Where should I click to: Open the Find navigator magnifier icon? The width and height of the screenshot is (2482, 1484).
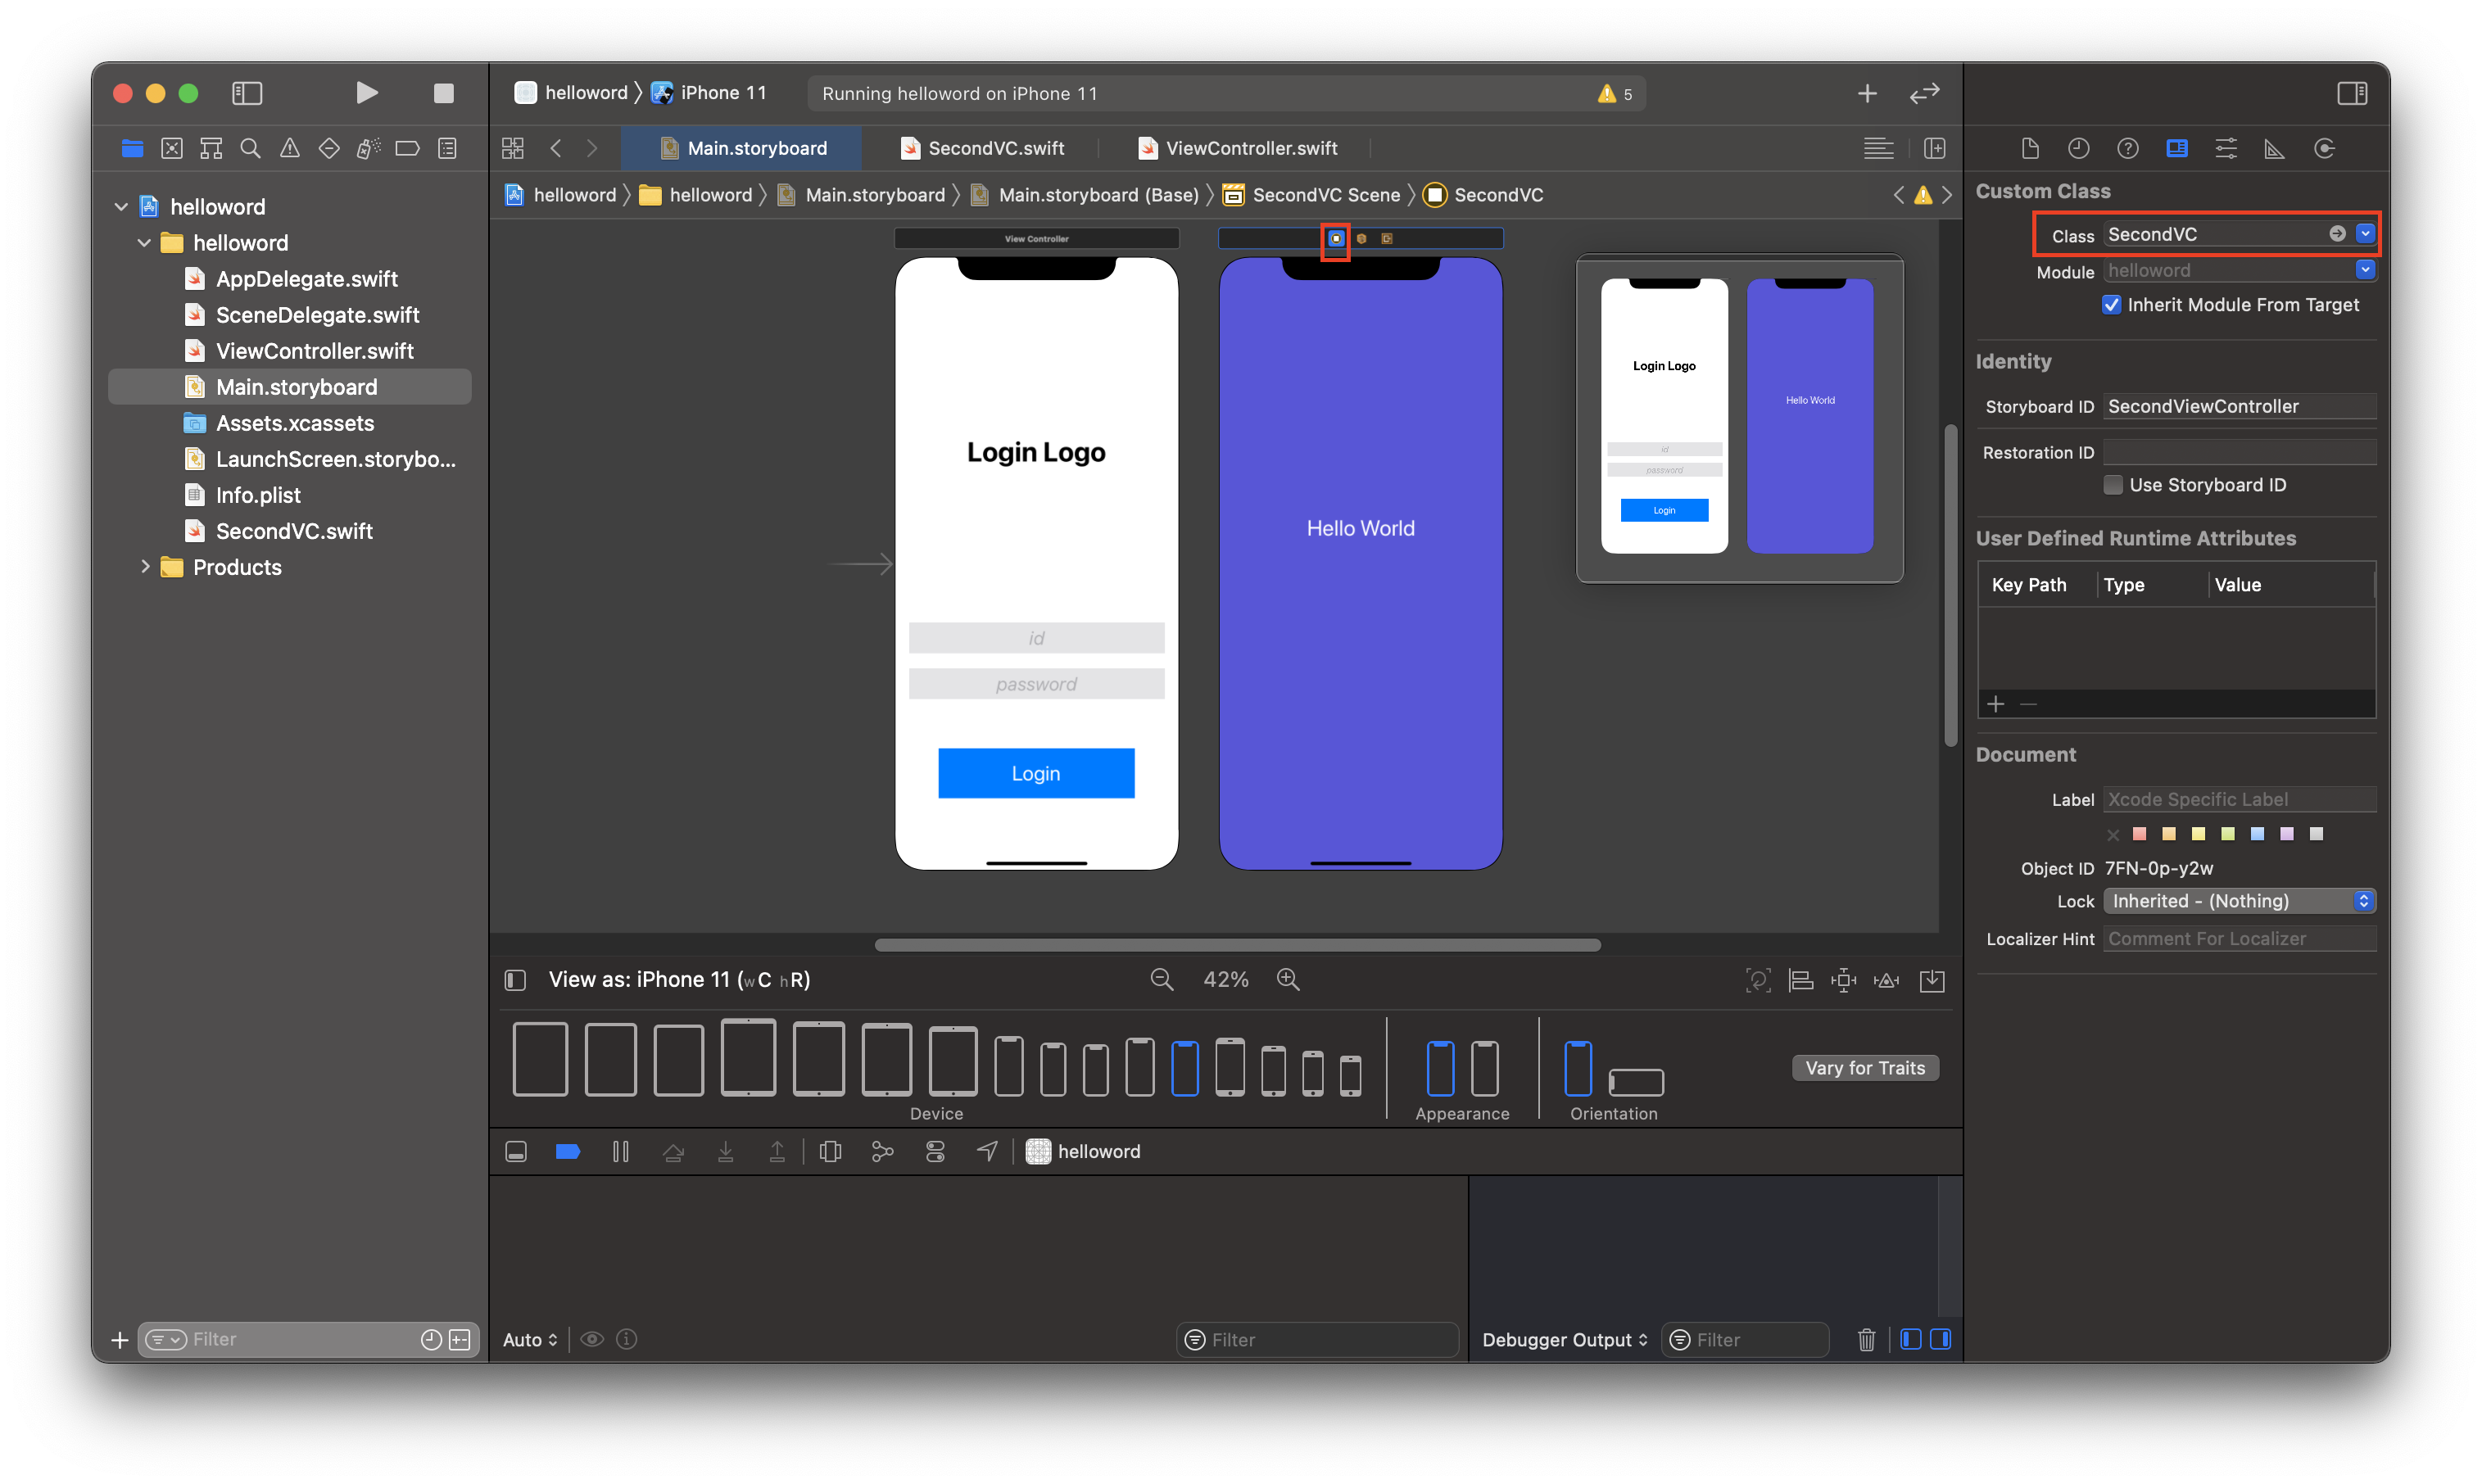250,149
